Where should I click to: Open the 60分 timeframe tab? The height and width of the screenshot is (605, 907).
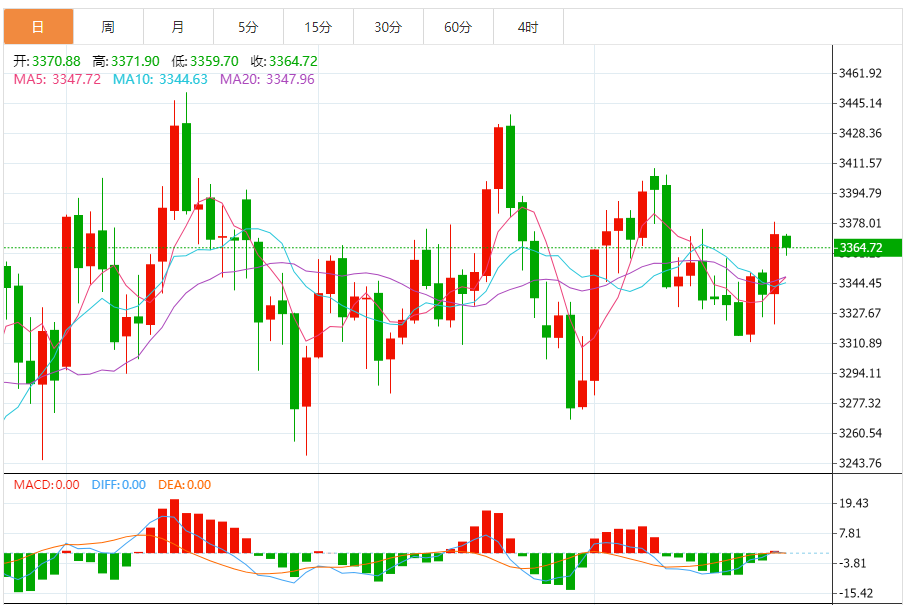pos(458,27)
